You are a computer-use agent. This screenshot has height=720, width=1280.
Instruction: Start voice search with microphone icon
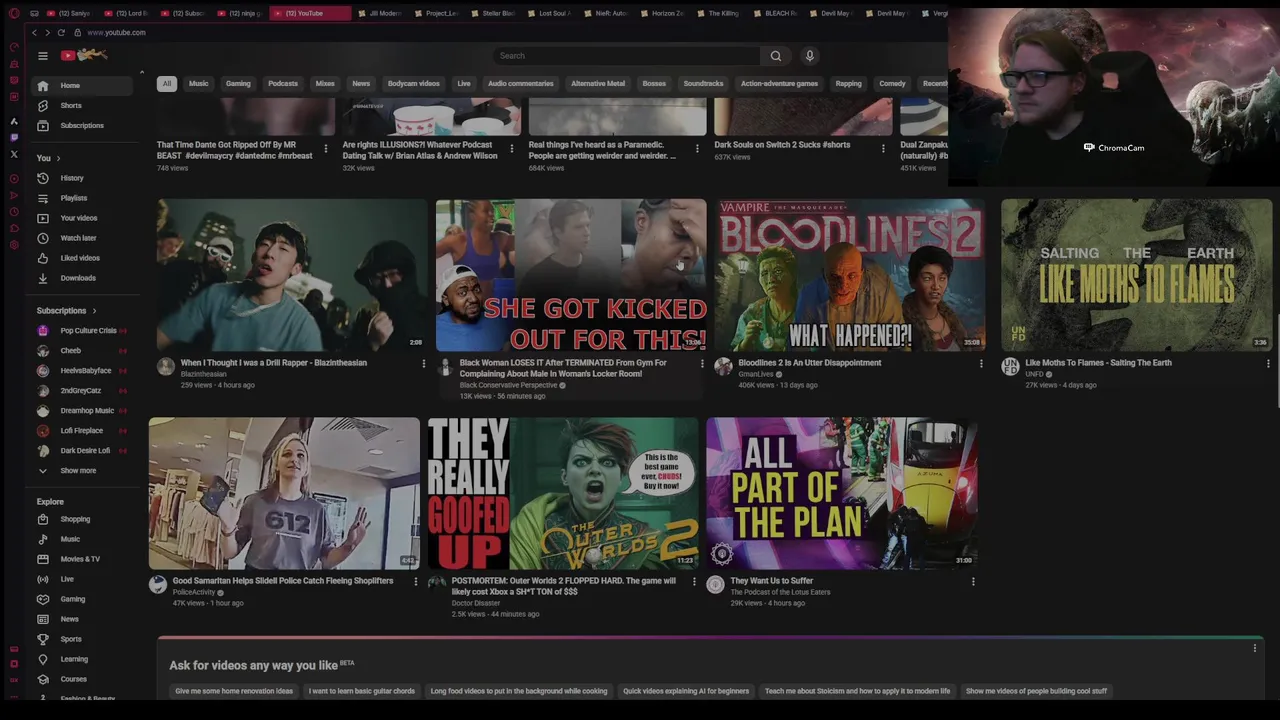pyautogui.click(x=810, y=56)
